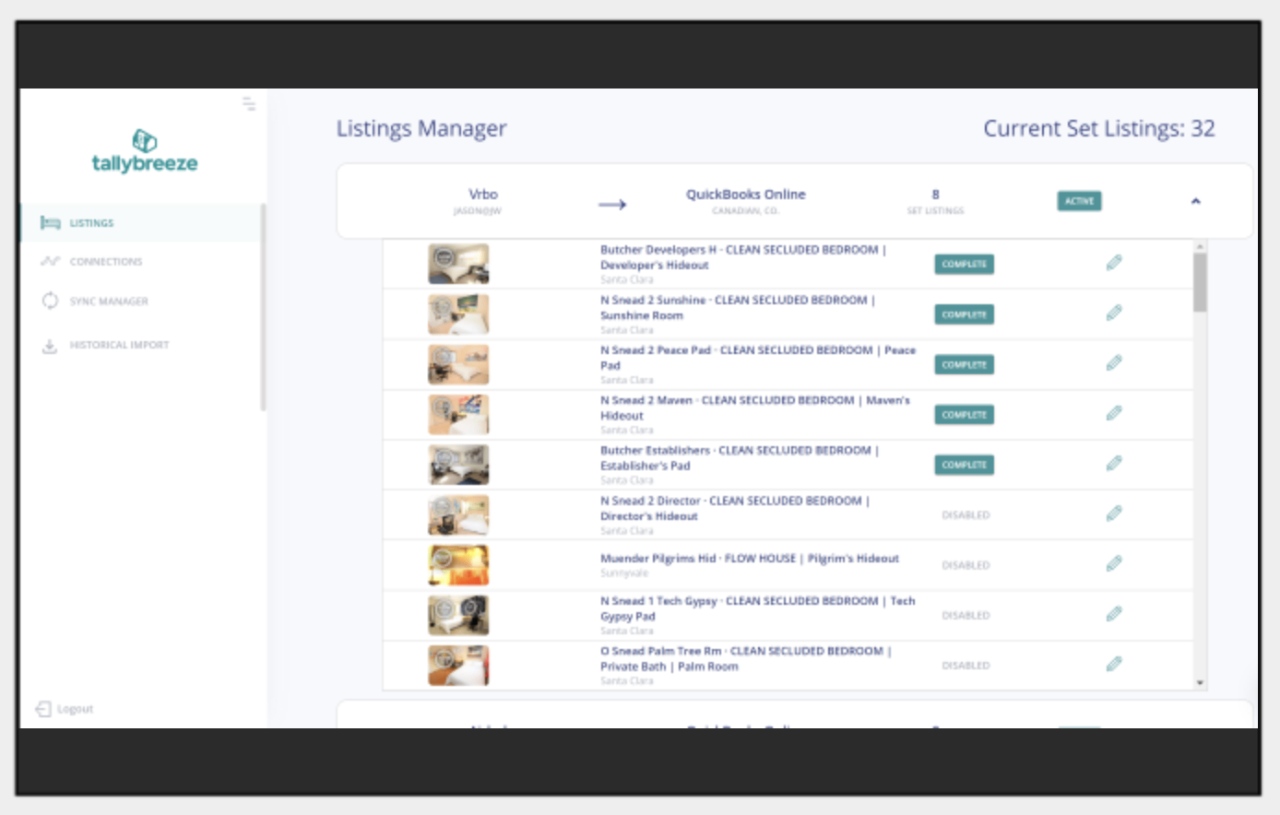Open the Pilgrim's Hideout listing thumbnail
Image resolution: width=1280 pixels, height=815 pixels.
click(459, 565)
